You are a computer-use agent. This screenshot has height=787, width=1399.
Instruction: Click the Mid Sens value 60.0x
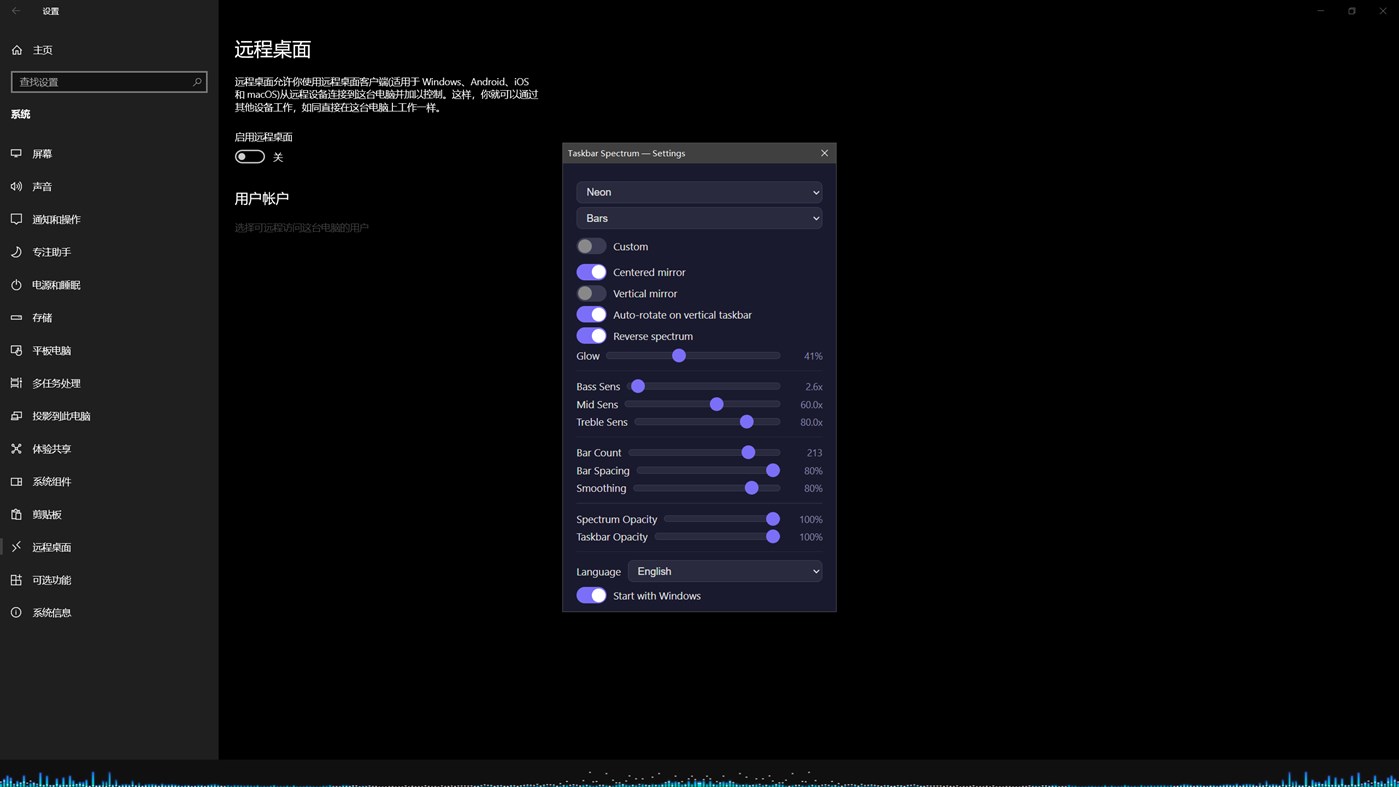click(811, 405)
